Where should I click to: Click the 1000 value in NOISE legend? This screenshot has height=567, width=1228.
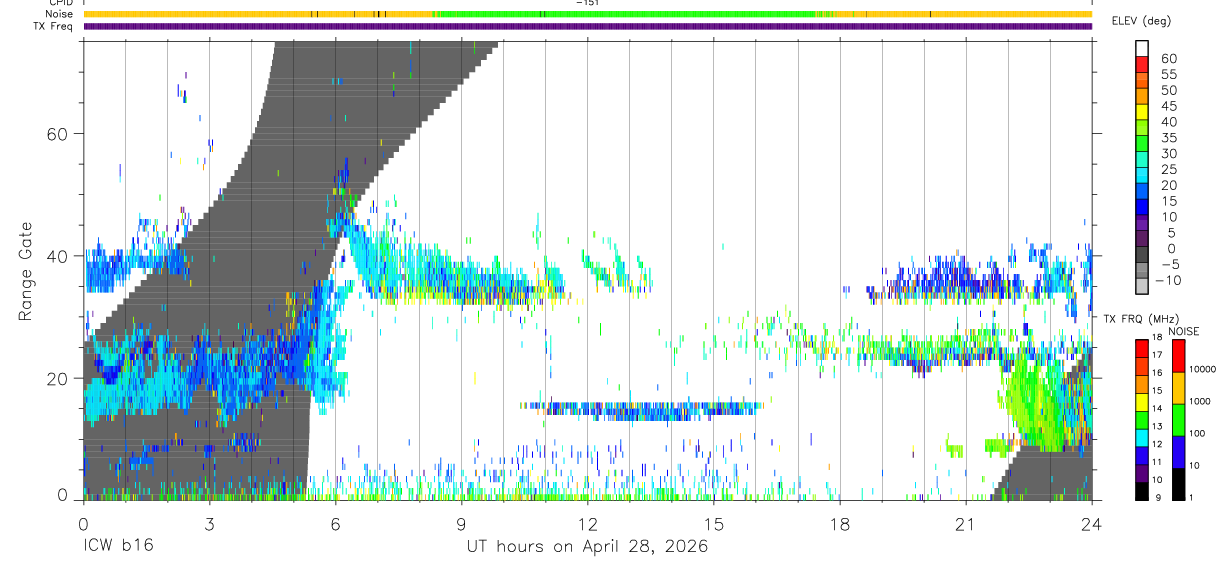[1198, 401]
